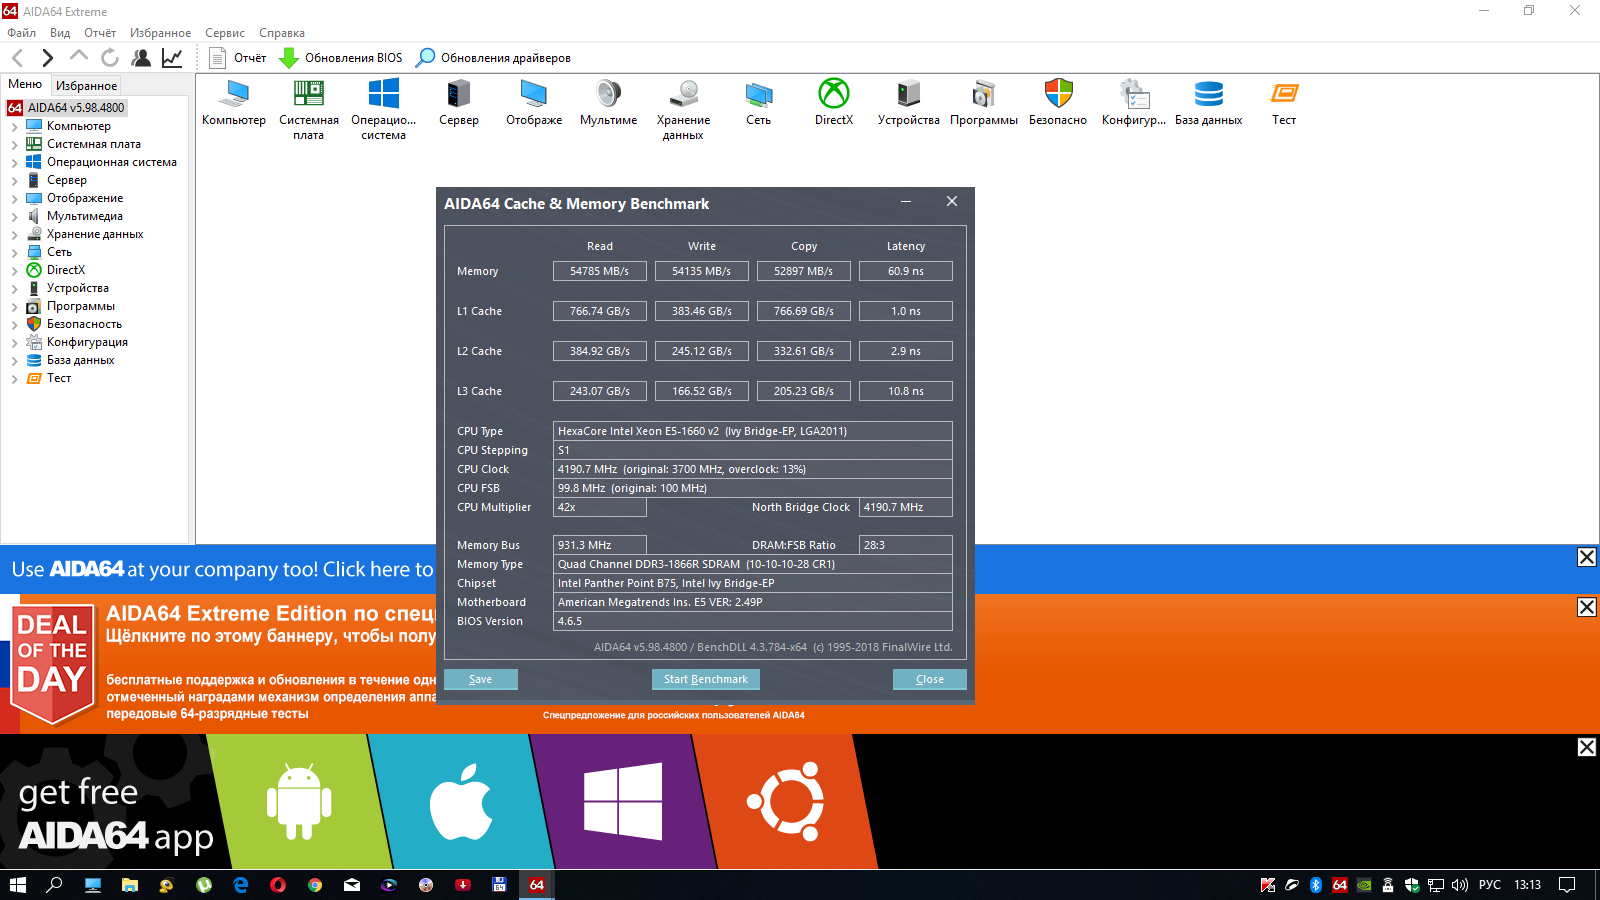
Task: Close the blue company banner
Action: tap(1587, 557)
